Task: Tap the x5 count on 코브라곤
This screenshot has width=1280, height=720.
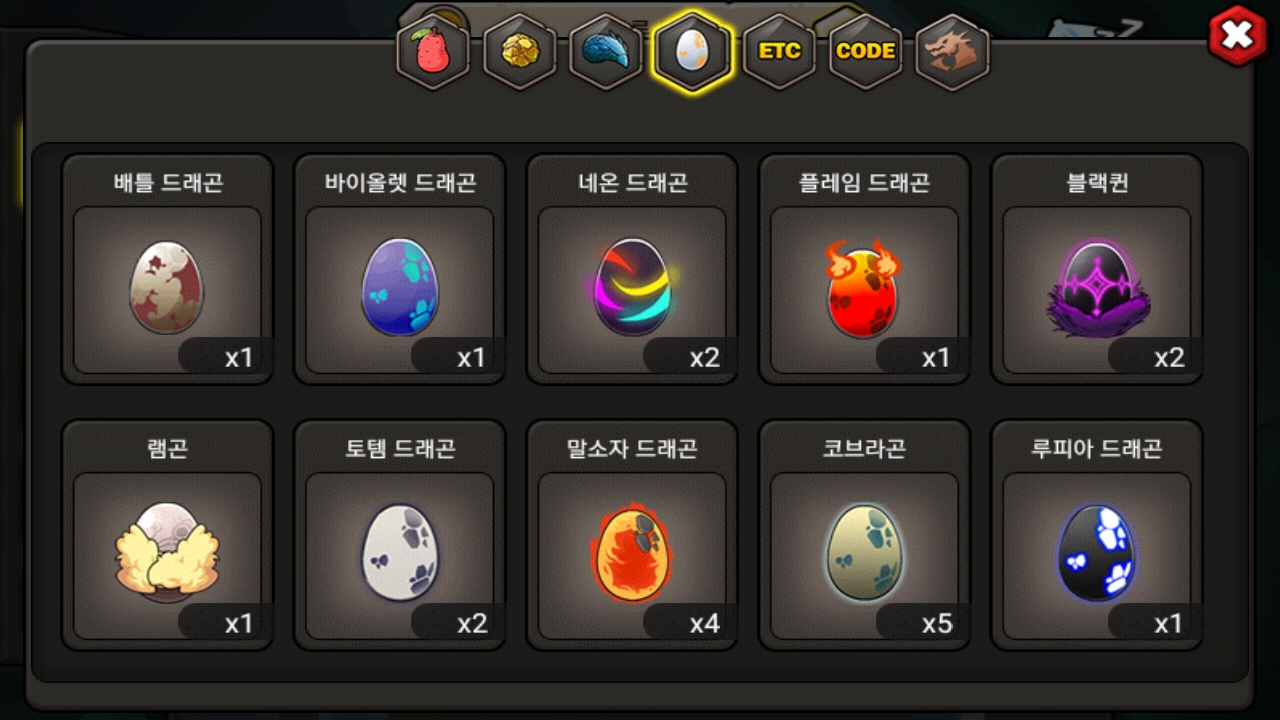Action: tap(937, 624)
